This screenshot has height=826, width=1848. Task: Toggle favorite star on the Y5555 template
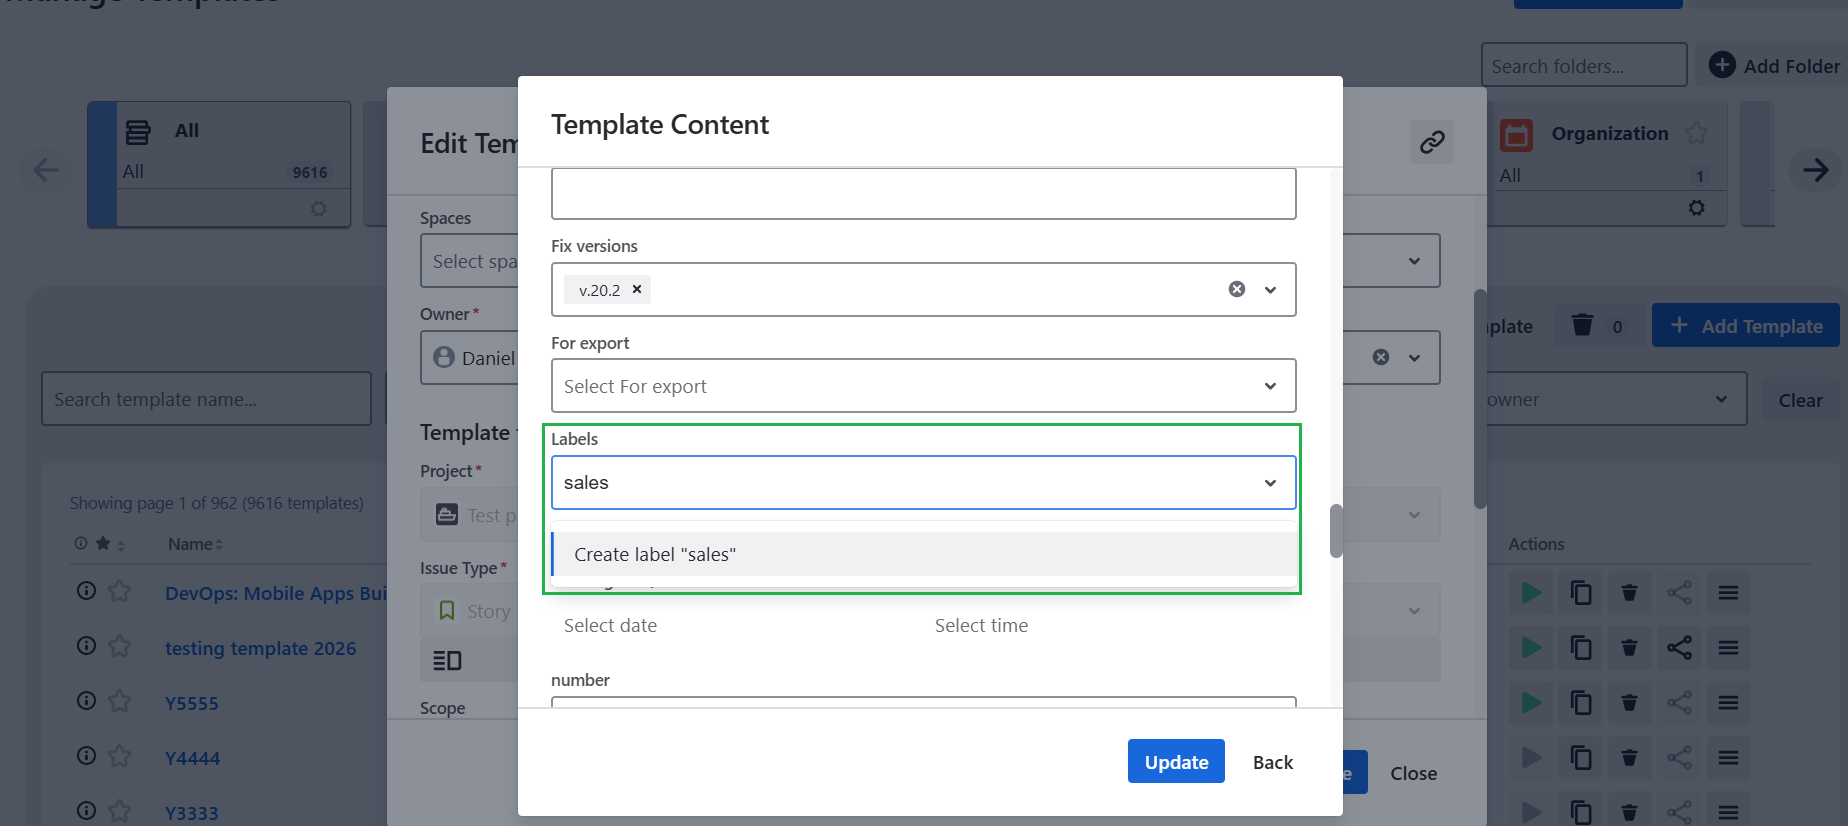click(x=120, y=702)
